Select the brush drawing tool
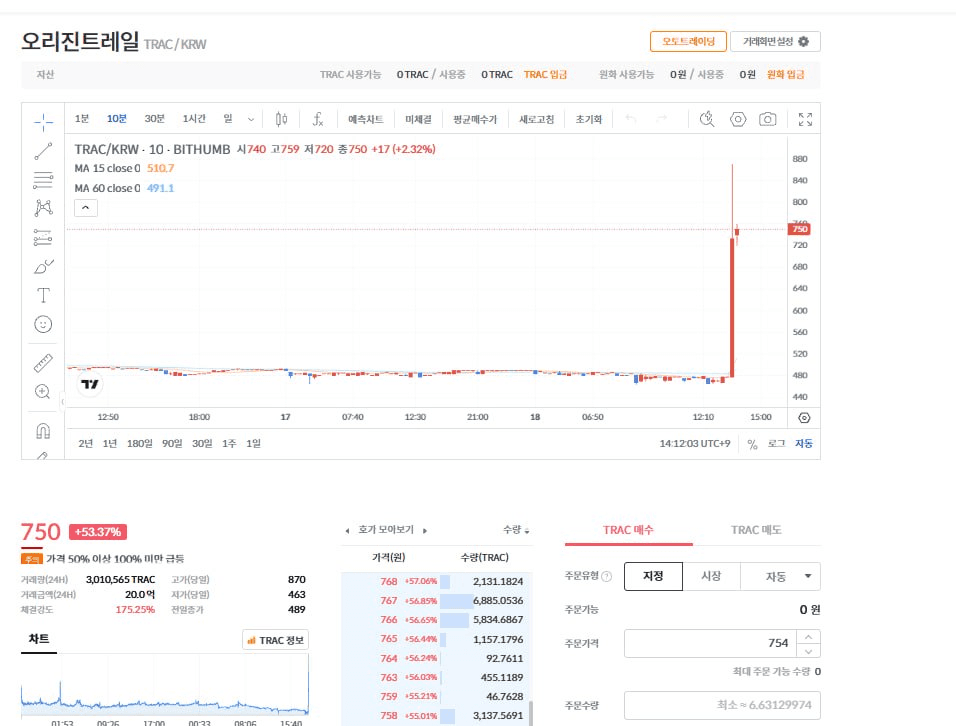Screen dimensions: 956x726 click(43, 266)
